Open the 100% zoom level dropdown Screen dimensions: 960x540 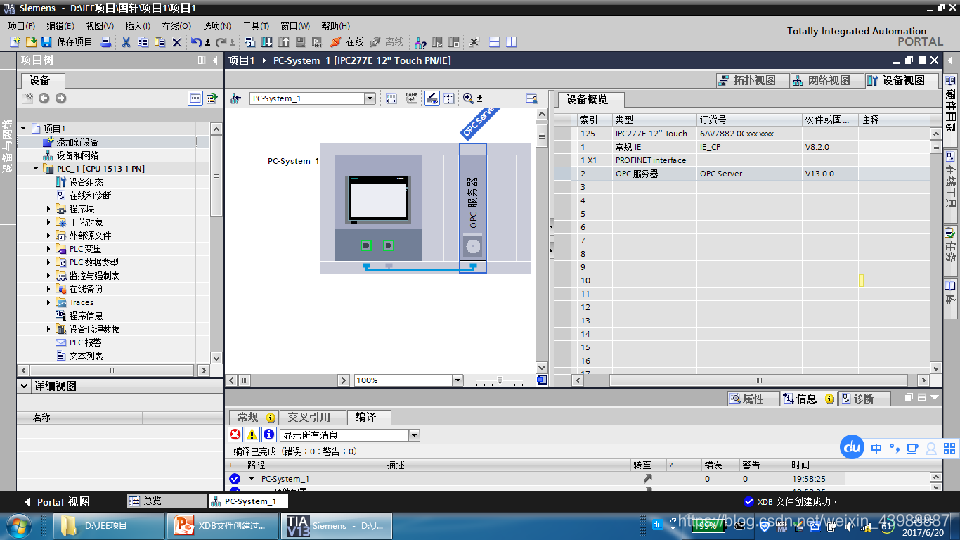pyautogui.click(x=457, y=380)
